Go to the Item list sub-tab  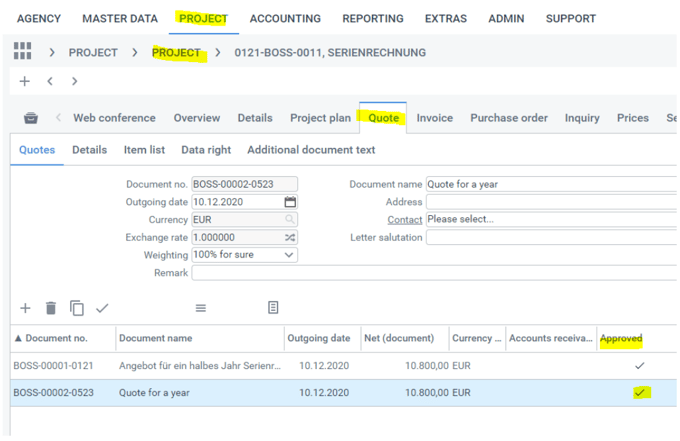[144, 150]
